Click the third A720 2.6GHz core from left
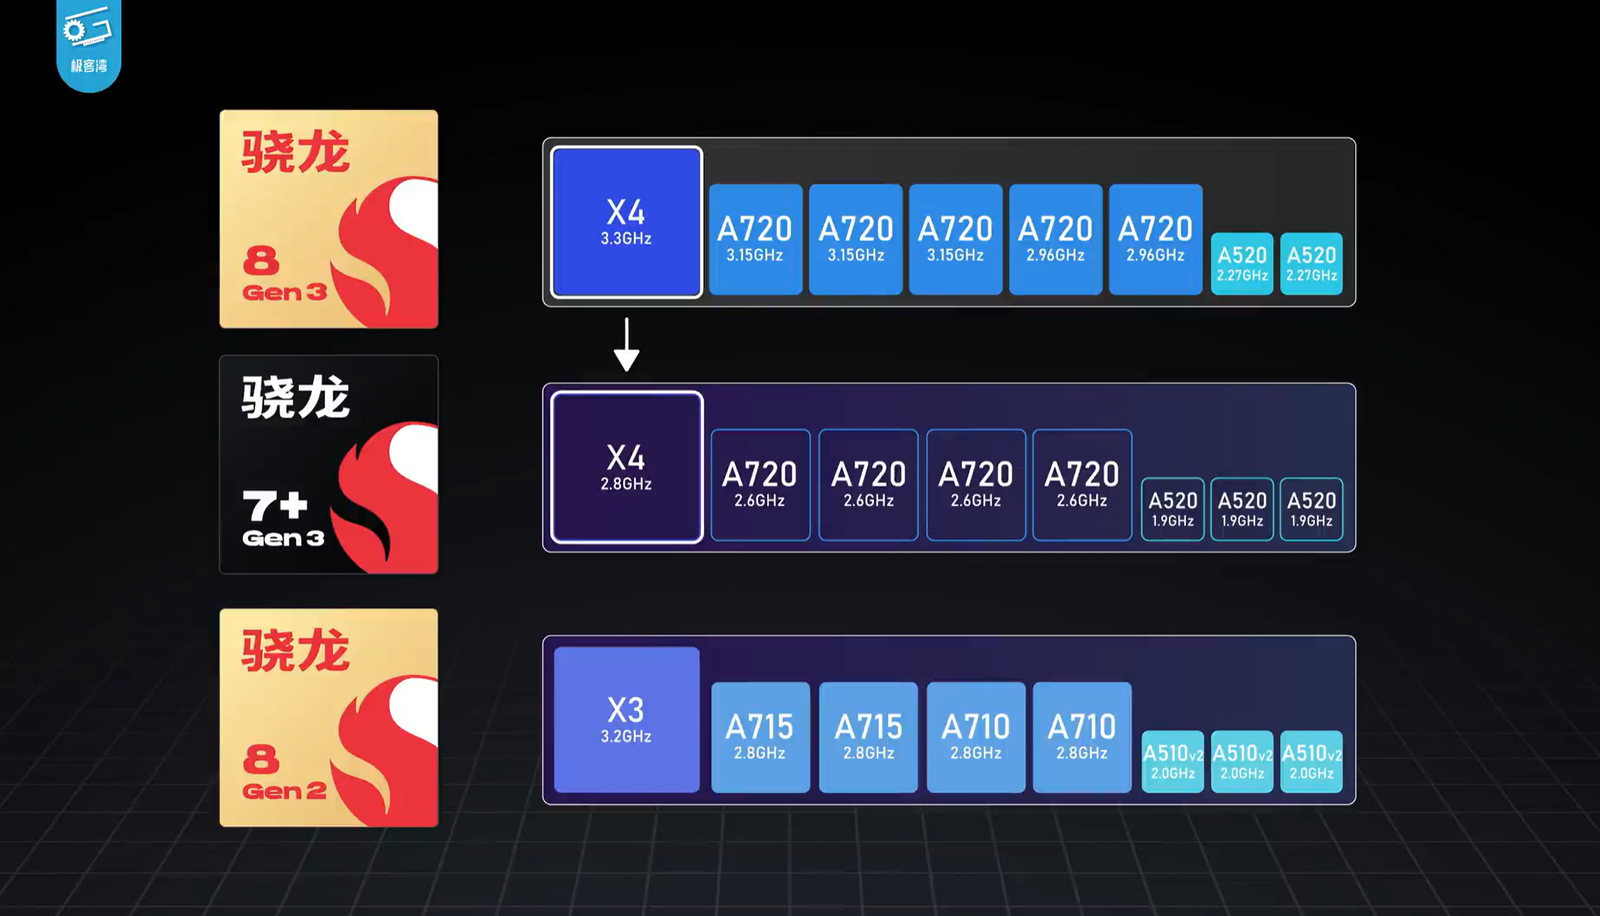1600x916 pixels. 976,485
